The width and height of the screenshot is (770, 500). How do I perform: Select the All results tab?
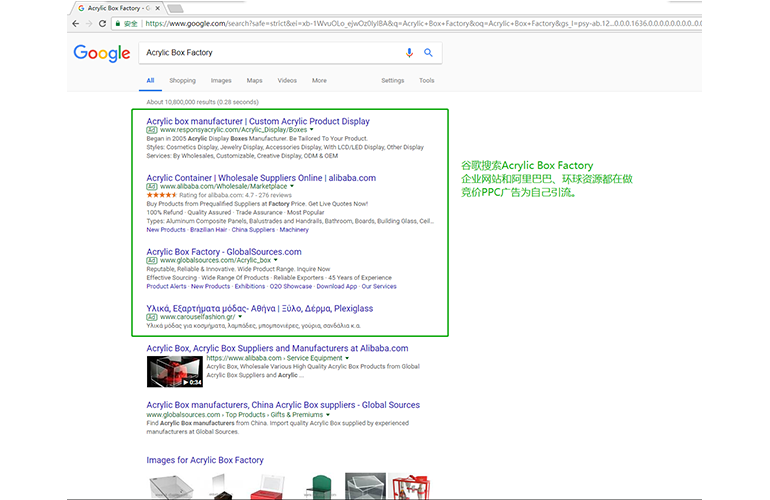tap(150, 81)
